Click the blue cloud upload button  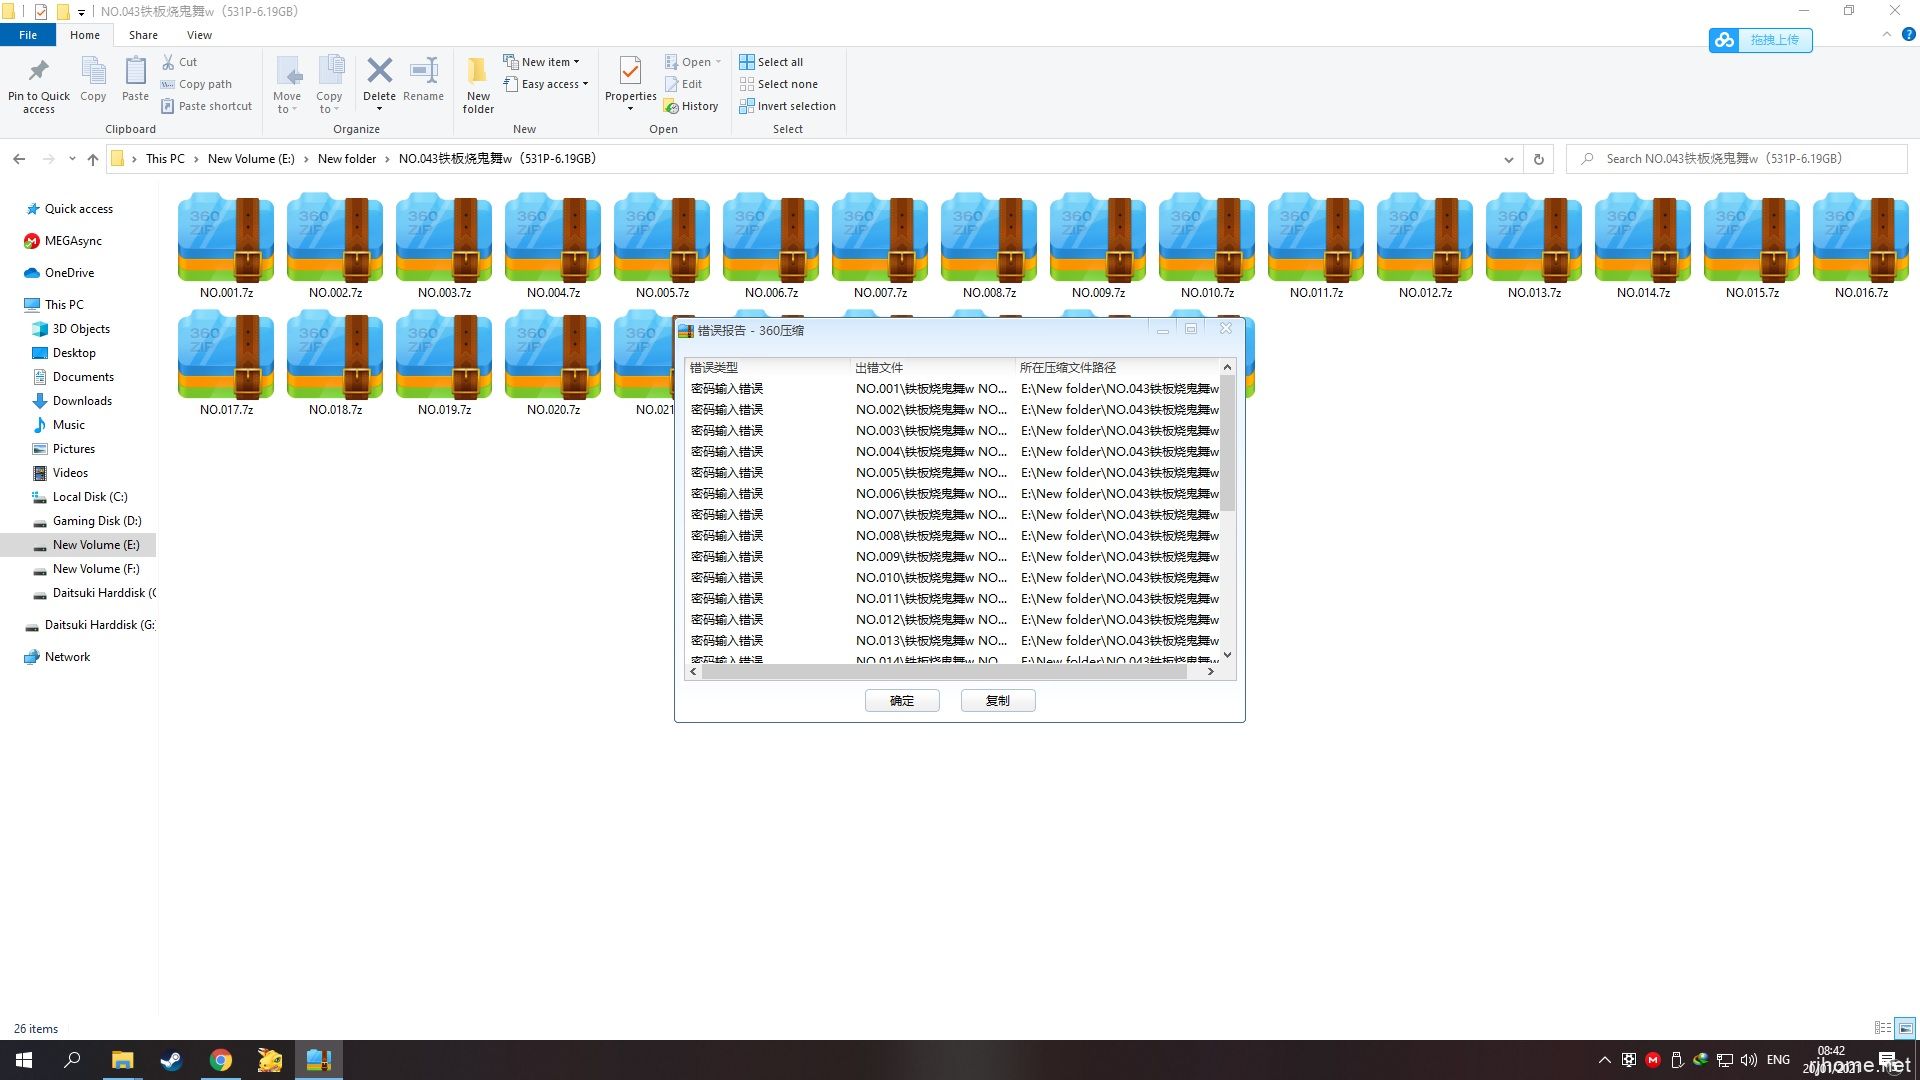1760,40
